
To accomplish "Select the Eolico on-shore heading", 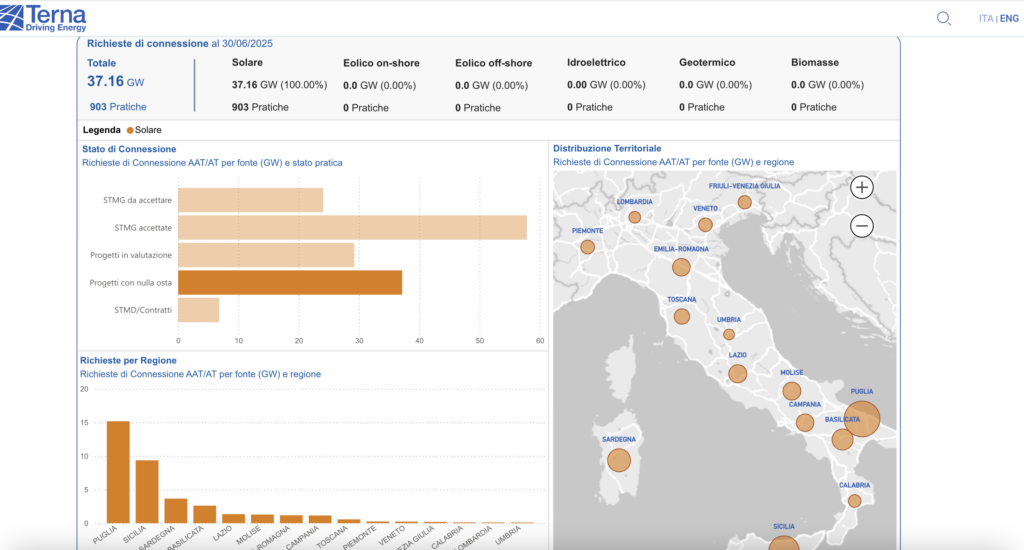I will pos(381,63).
